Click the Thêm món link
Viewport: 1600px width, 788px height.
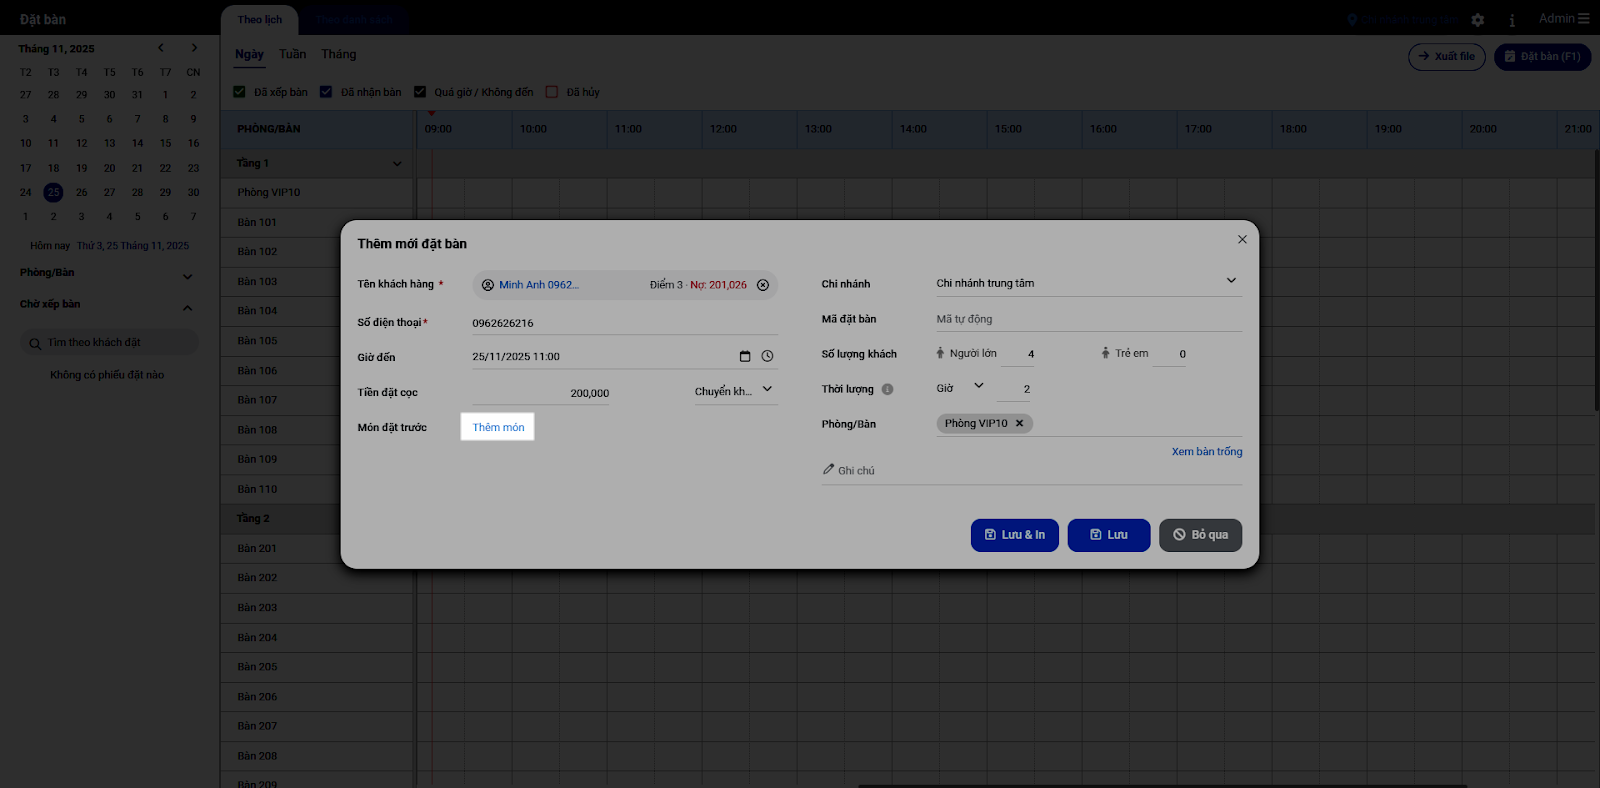coord(498,427)
